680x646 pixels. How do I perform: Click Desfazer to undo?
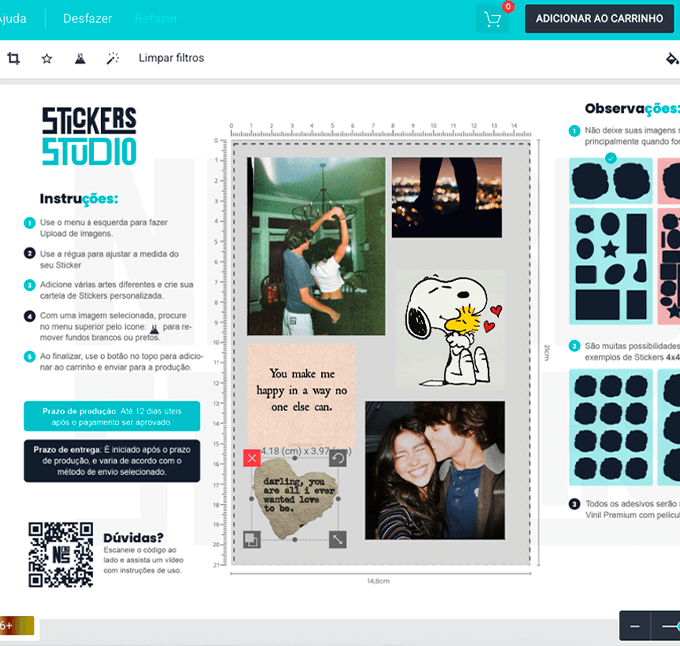click(x=88, y=19)
